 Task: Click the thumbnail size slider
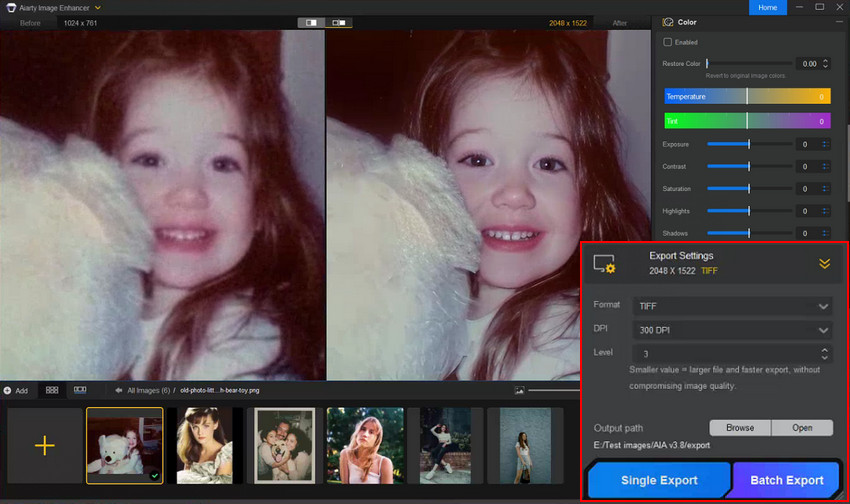coord(554,390)
